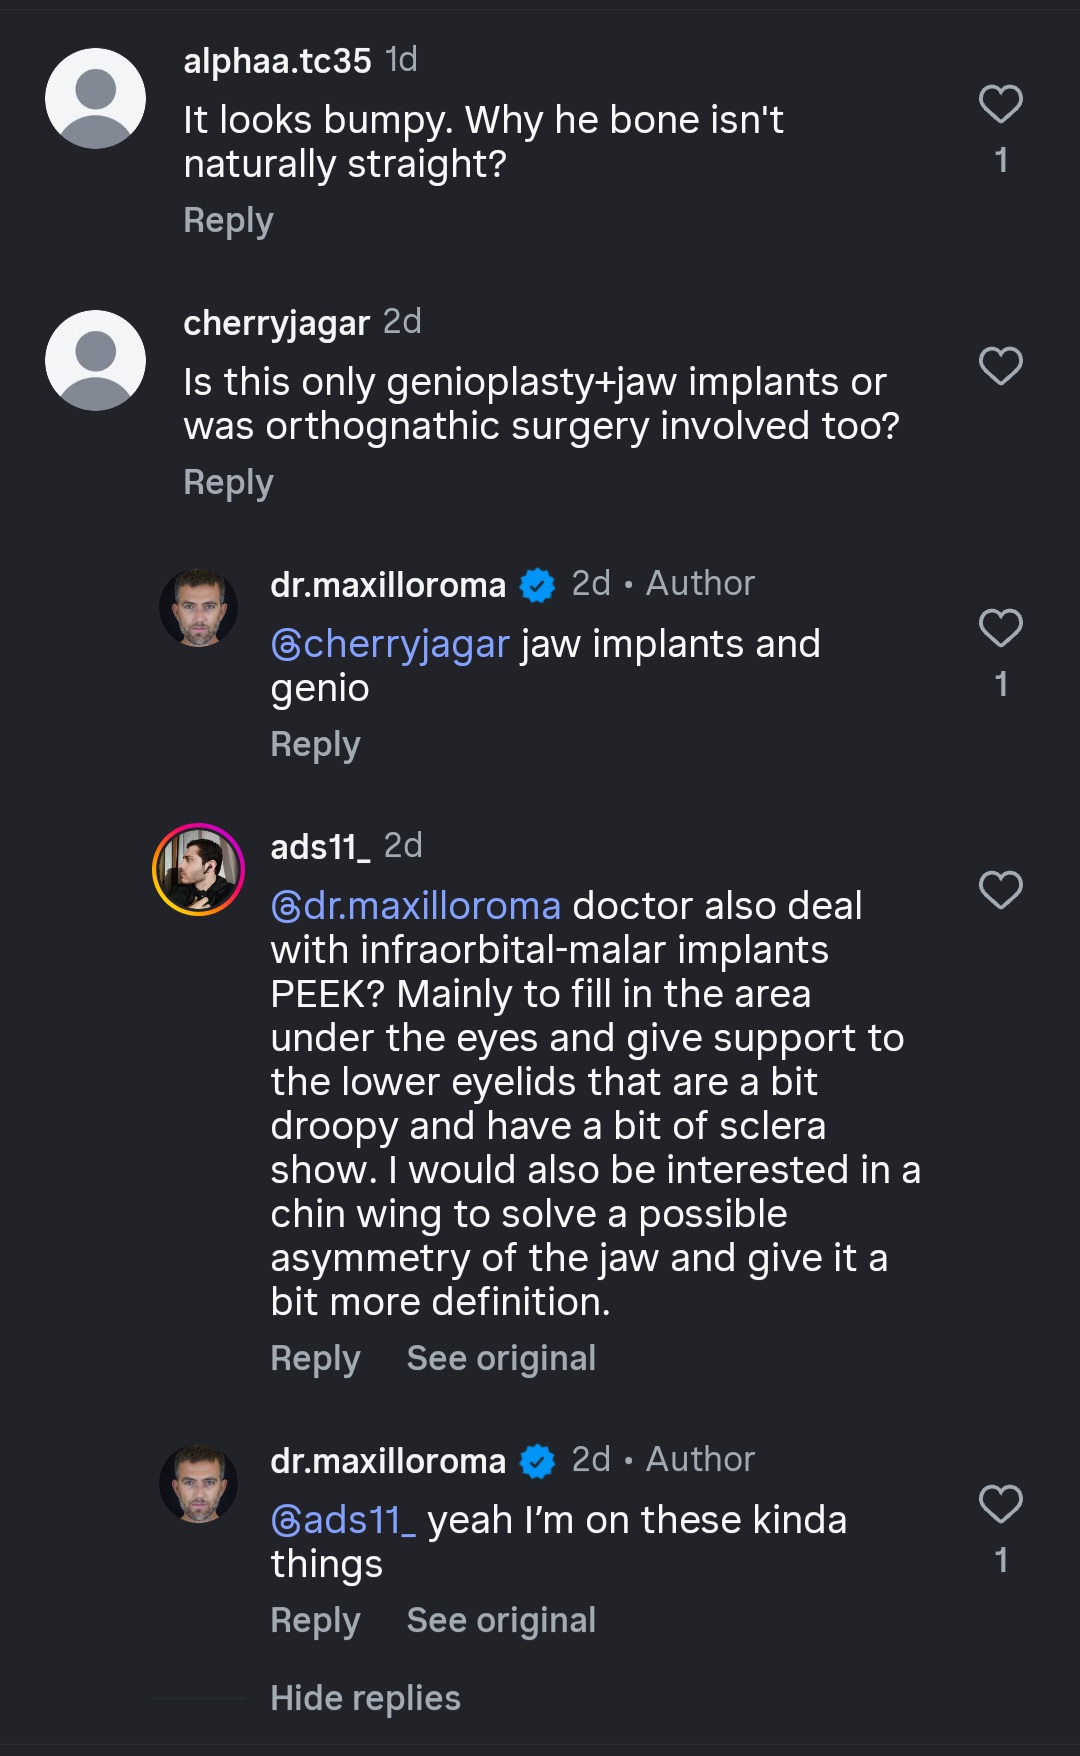
Task: Open the @dr.maxilloroma mention link
Action: click(x=415, y=906)
